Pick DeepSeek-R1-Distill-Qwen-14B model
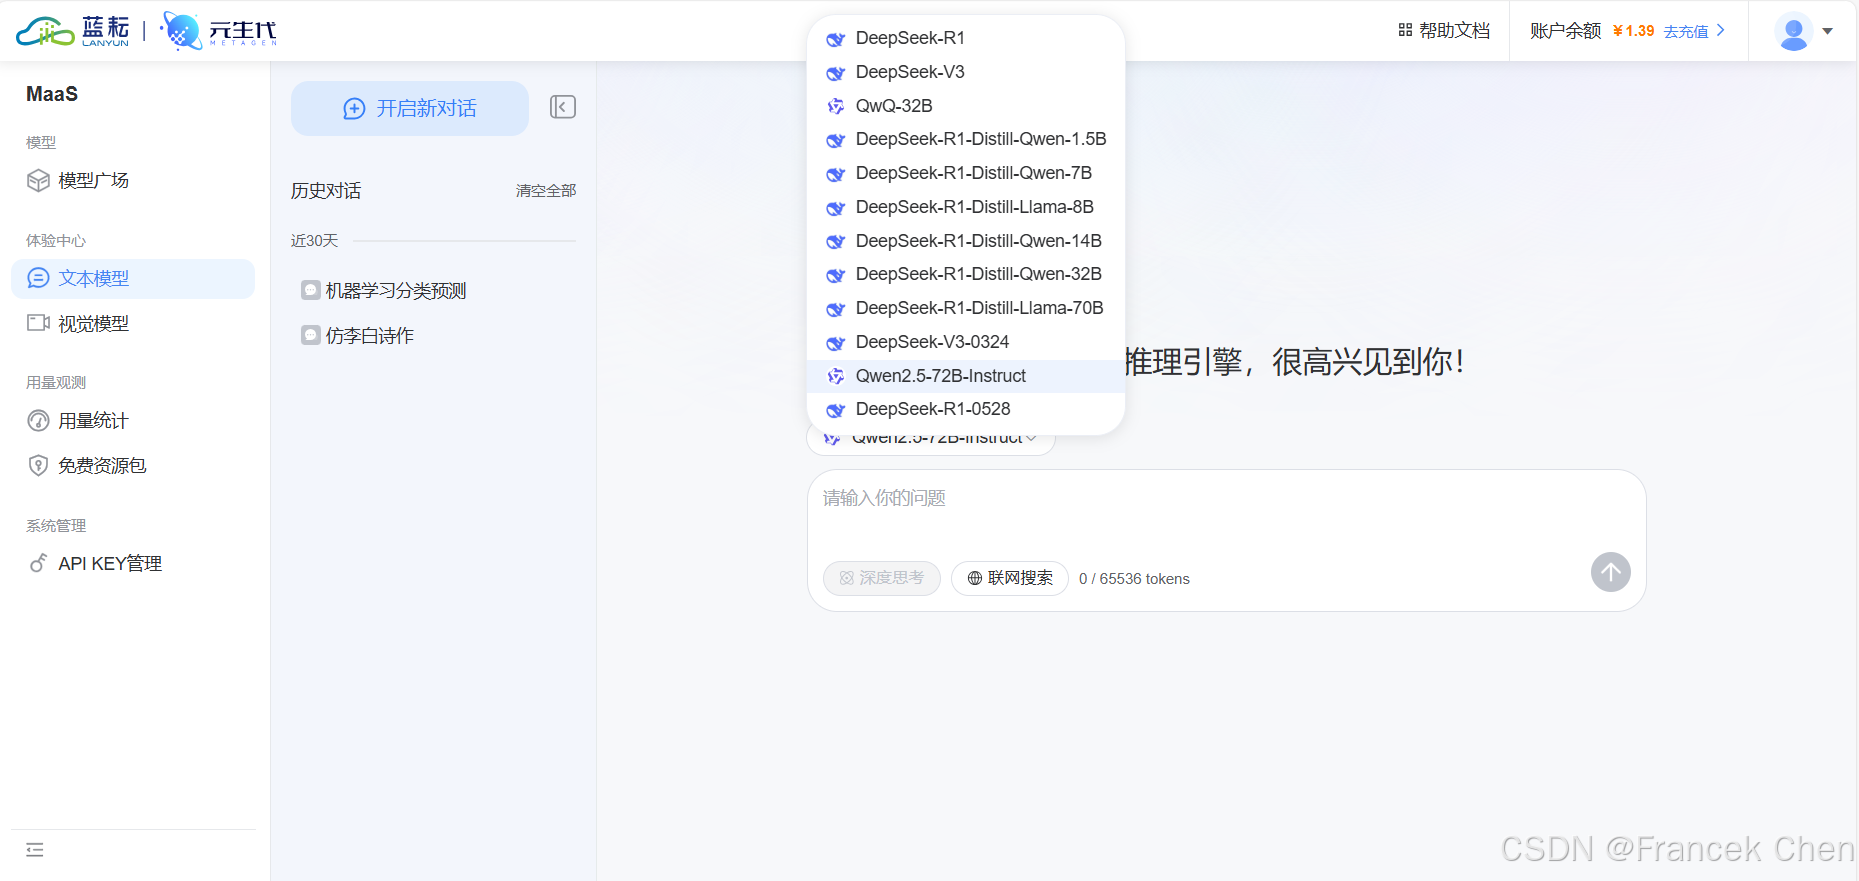Viewport: 1859px width, 881px height. point(966,241)
